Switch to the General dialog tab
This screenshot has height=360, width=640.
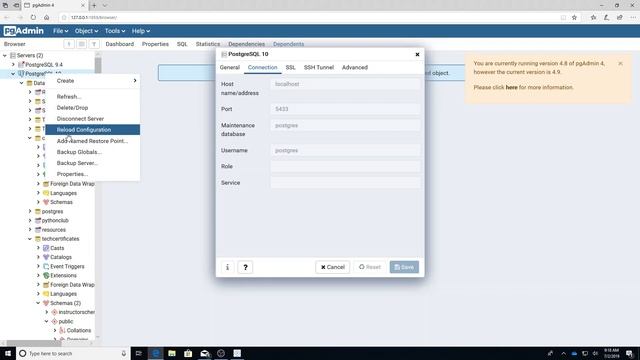pyautogui.click(x=229, y=67)
